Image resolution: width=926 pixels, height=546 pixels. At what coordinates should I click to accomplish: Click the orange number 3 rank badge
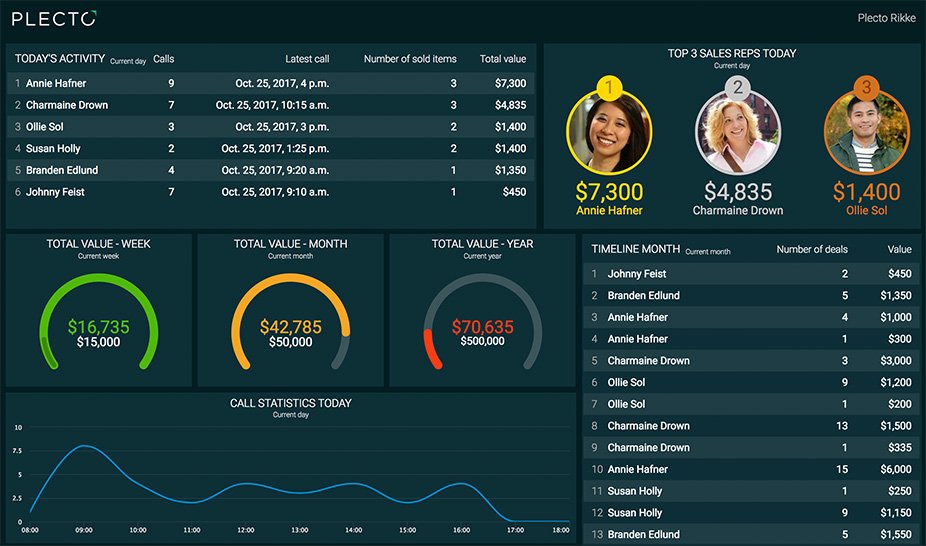click(866, 88)
